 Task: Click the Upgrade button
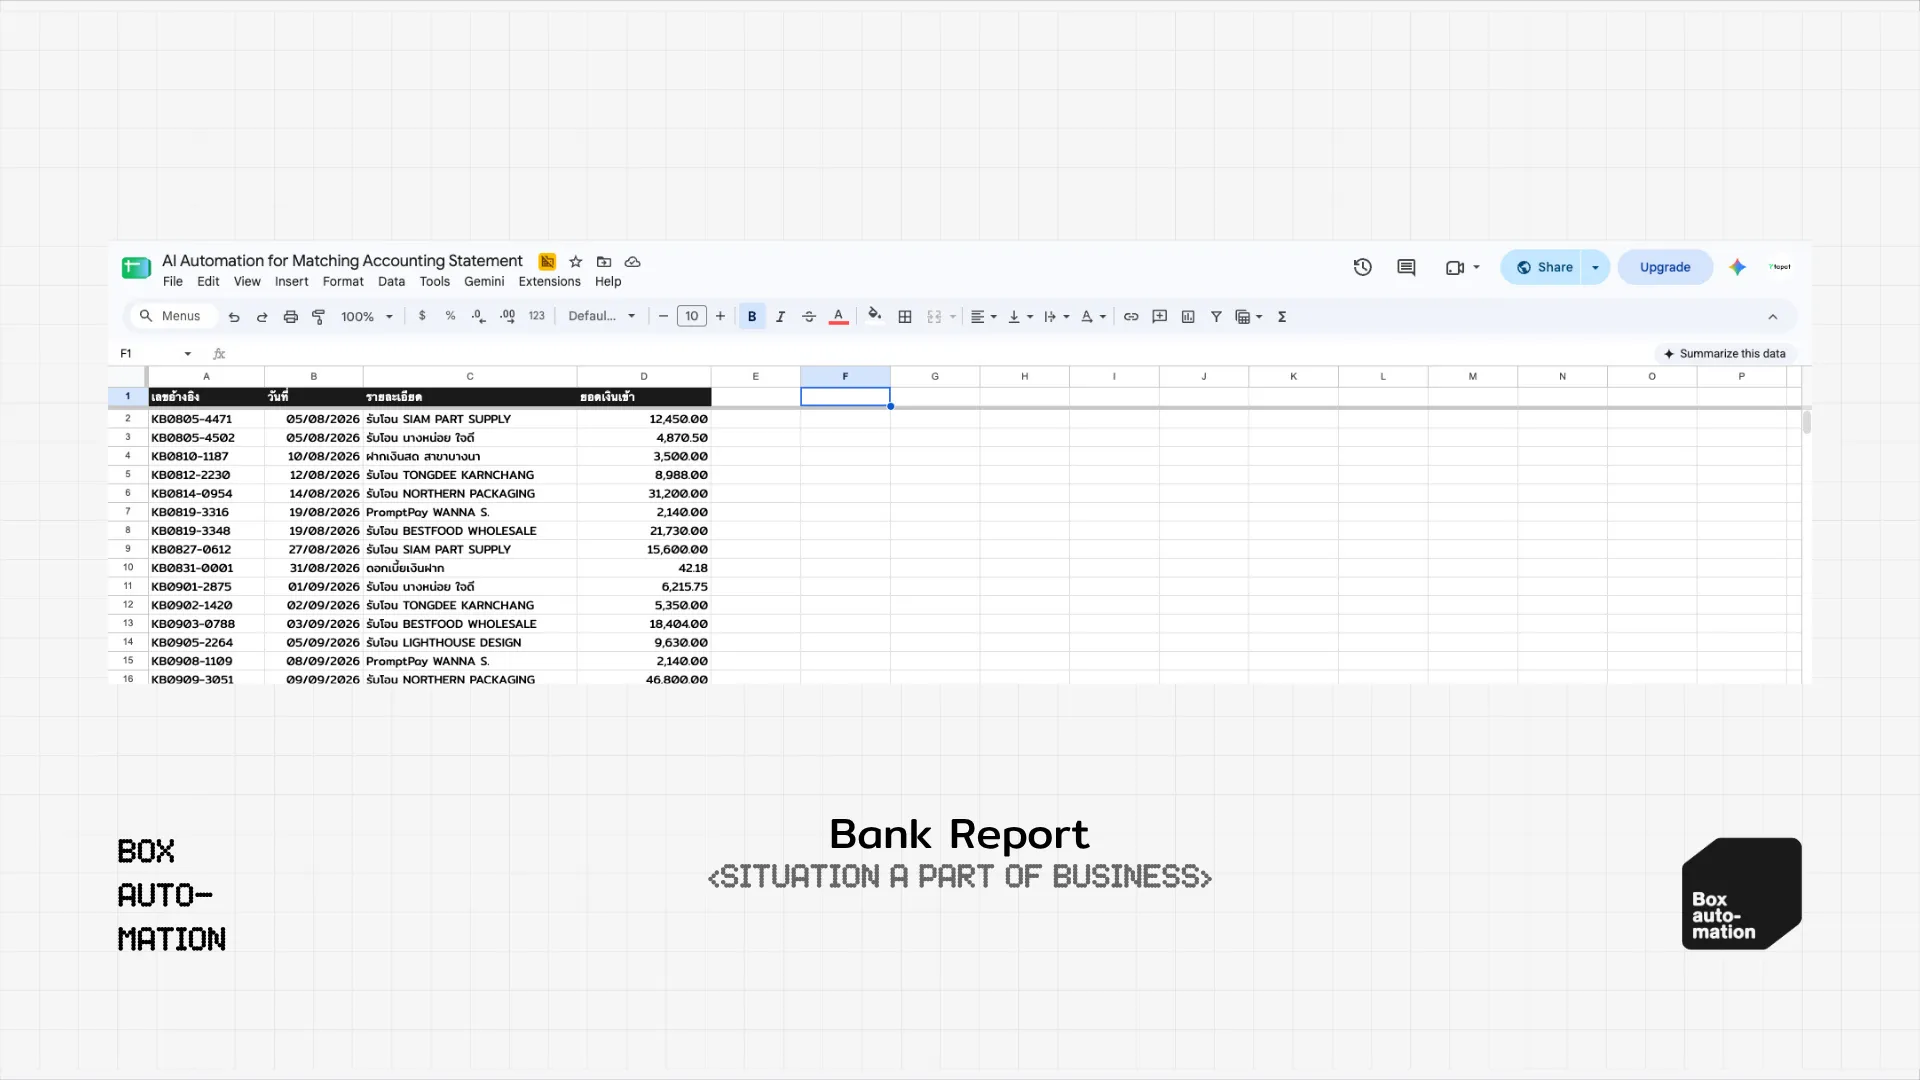[x=1665, y=267]
